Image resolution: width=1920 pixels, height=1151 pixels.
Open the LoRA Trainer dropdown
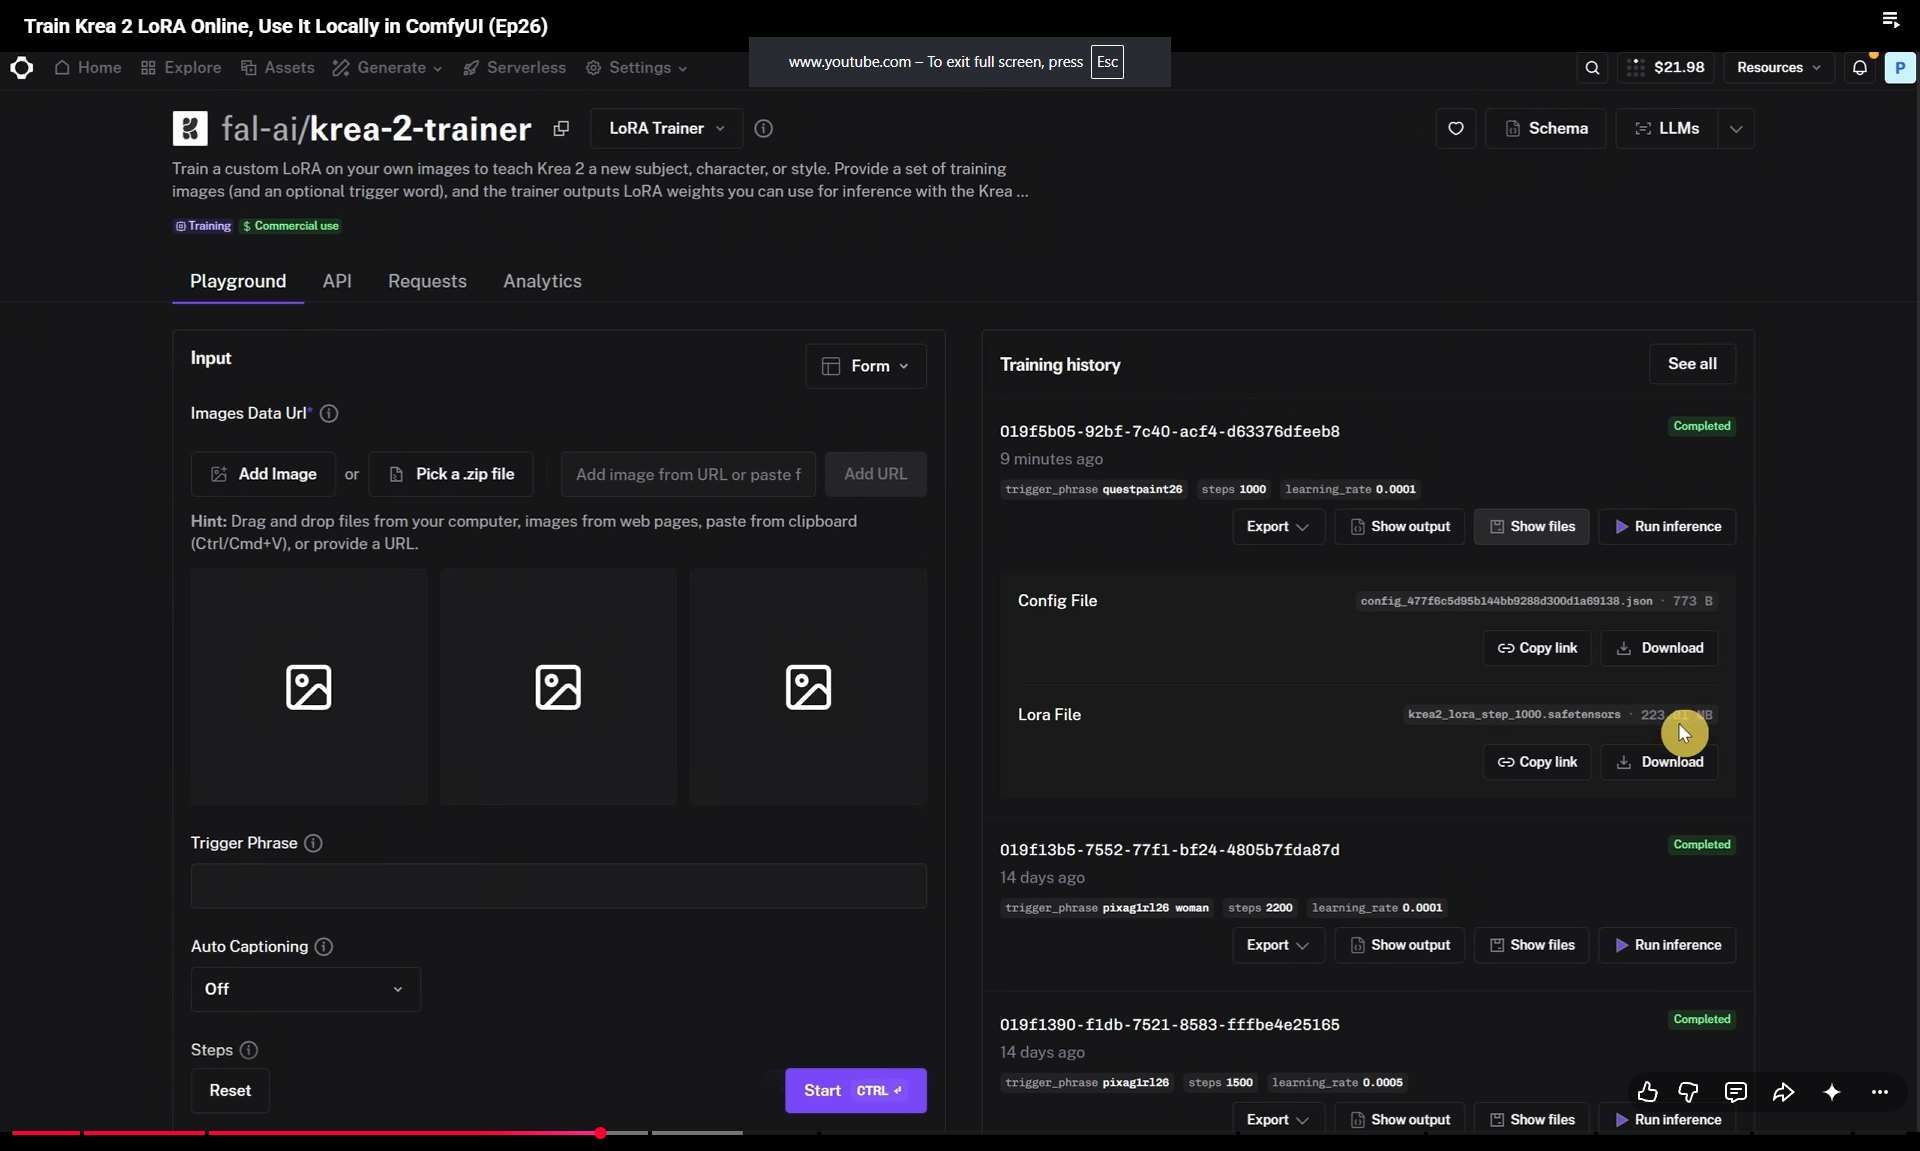point(666,128)
